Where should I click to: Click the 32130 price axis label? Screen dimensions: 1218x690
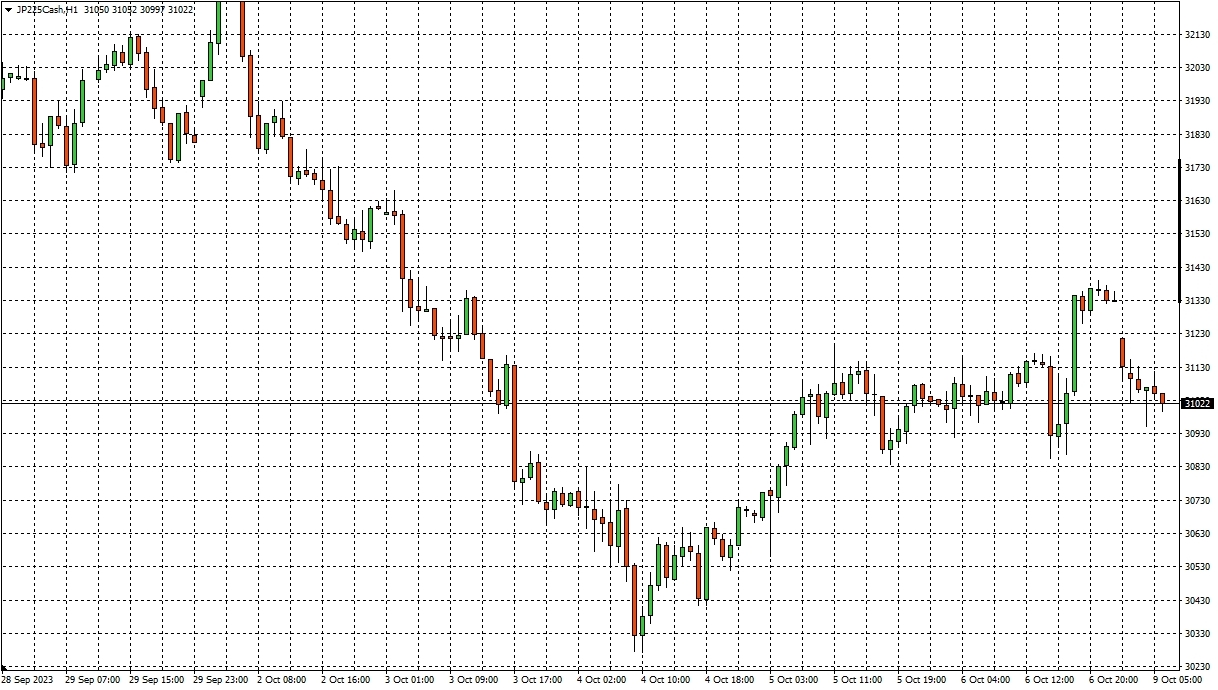pos(1197,35)
